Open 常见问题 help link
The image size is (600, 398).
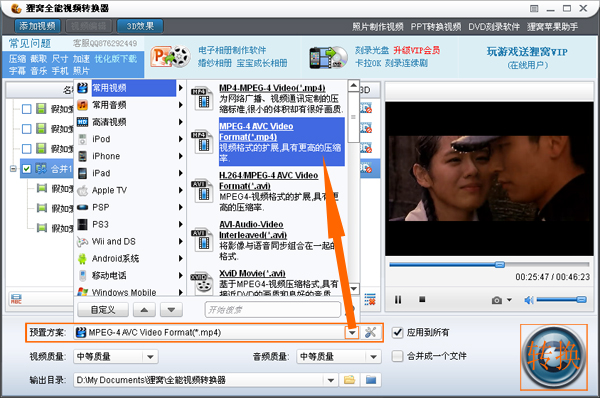pos(30,44)
